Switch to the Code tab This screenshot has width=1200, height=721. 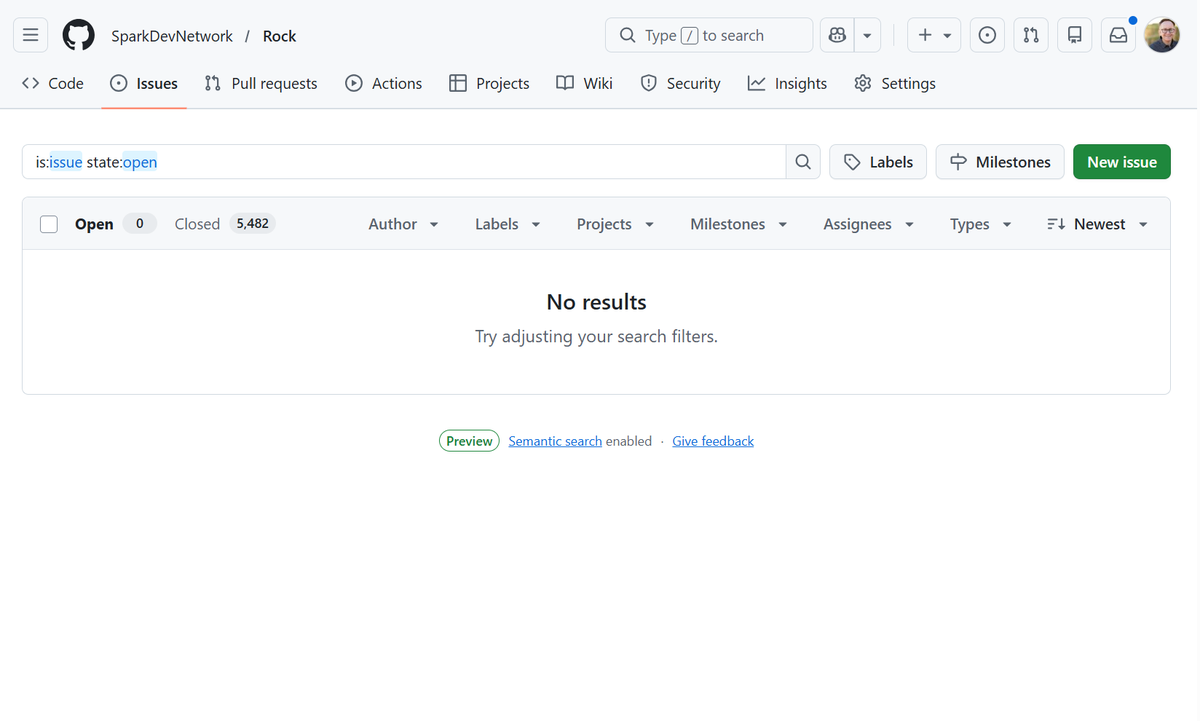coord(53,83)
